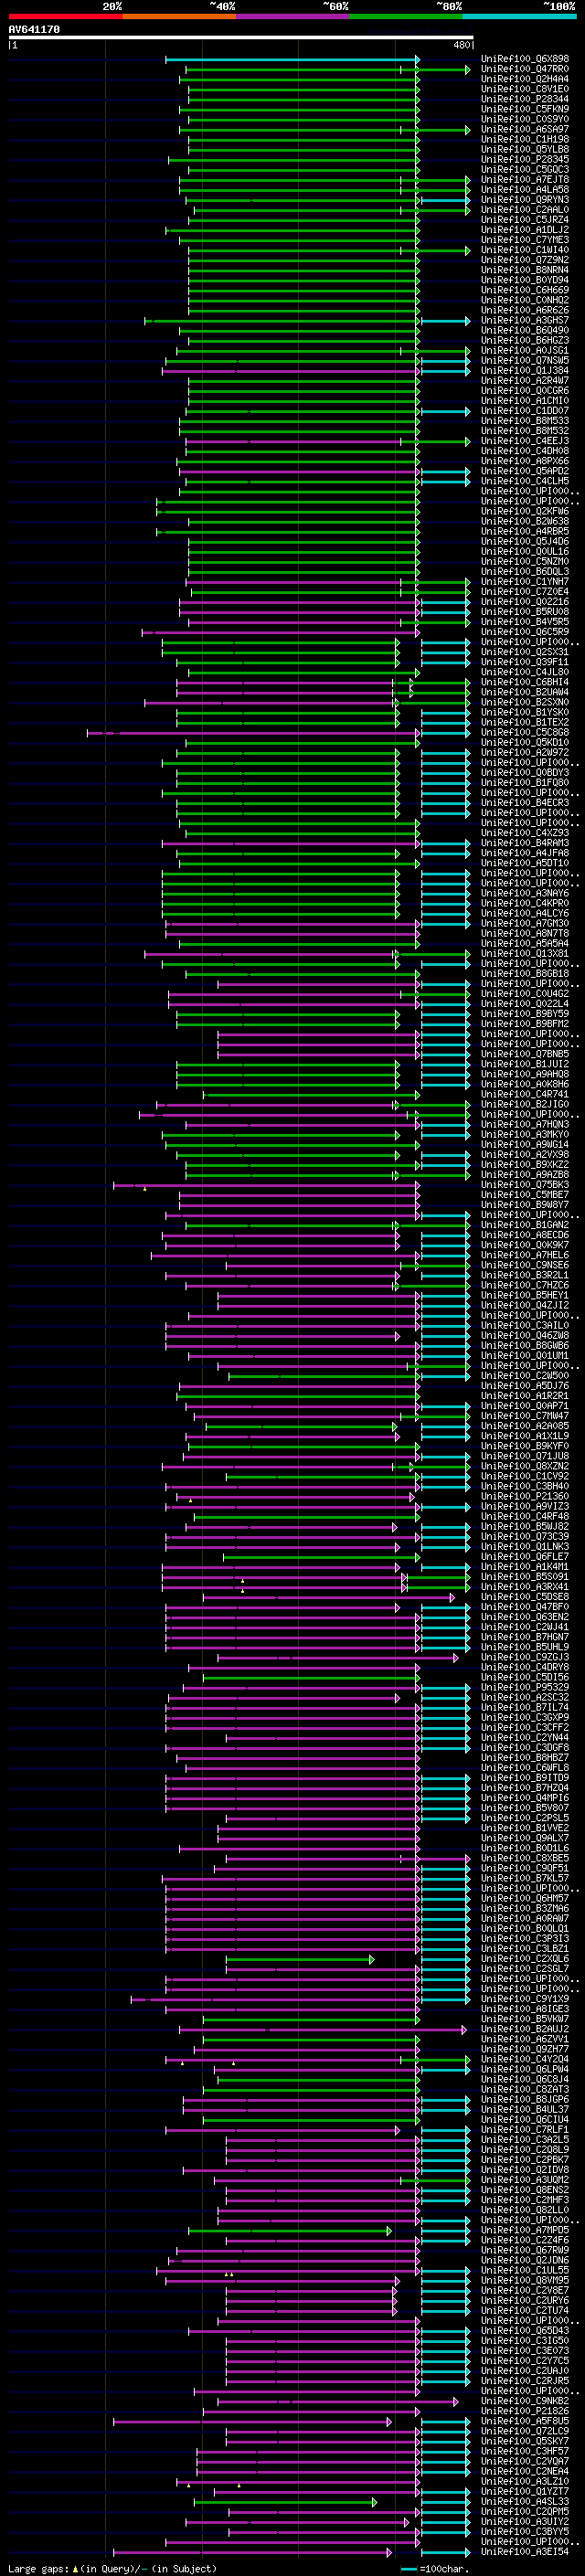Click the red 20% identity color segment
The height and width of the screenshot is (2576, 585).
[x=65, y=16]
